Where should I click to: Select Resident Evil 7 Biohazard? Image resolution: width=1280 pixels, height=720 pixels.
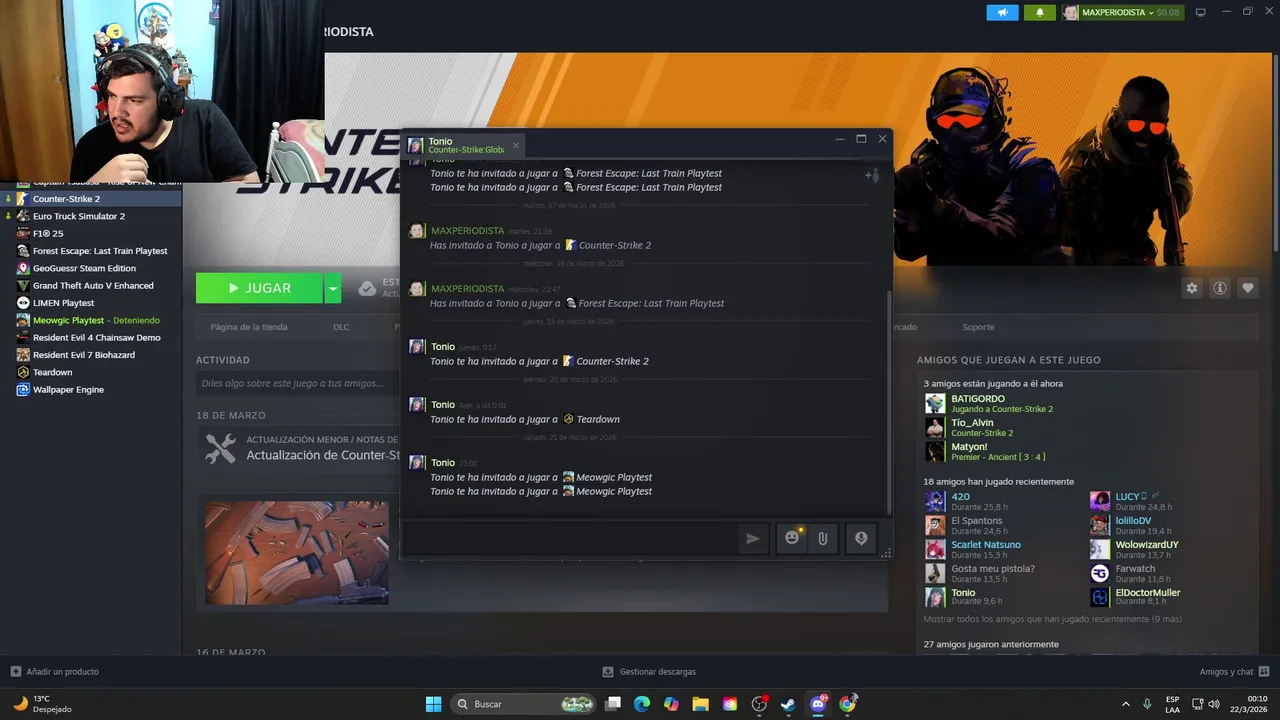tap(91, 355)
